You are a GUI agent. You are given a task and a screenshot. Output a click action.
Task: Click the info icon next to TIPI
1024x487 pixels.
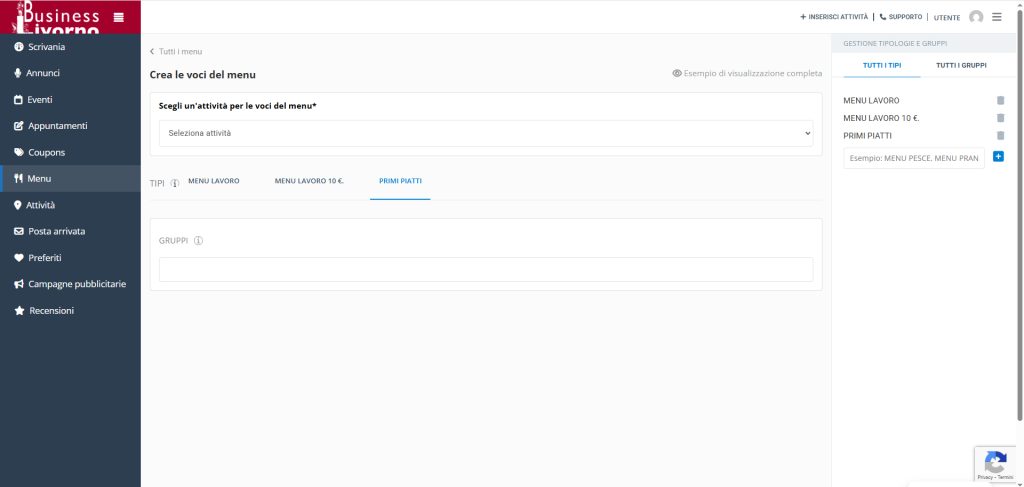tap(175, 183)
